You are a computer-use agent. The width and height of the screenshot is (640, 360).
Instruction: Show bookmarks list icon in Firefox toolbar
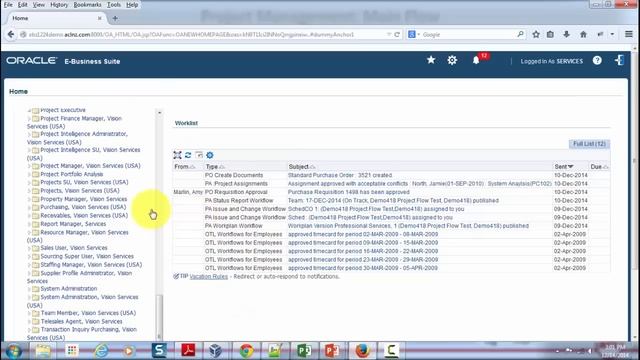[550, 35]
